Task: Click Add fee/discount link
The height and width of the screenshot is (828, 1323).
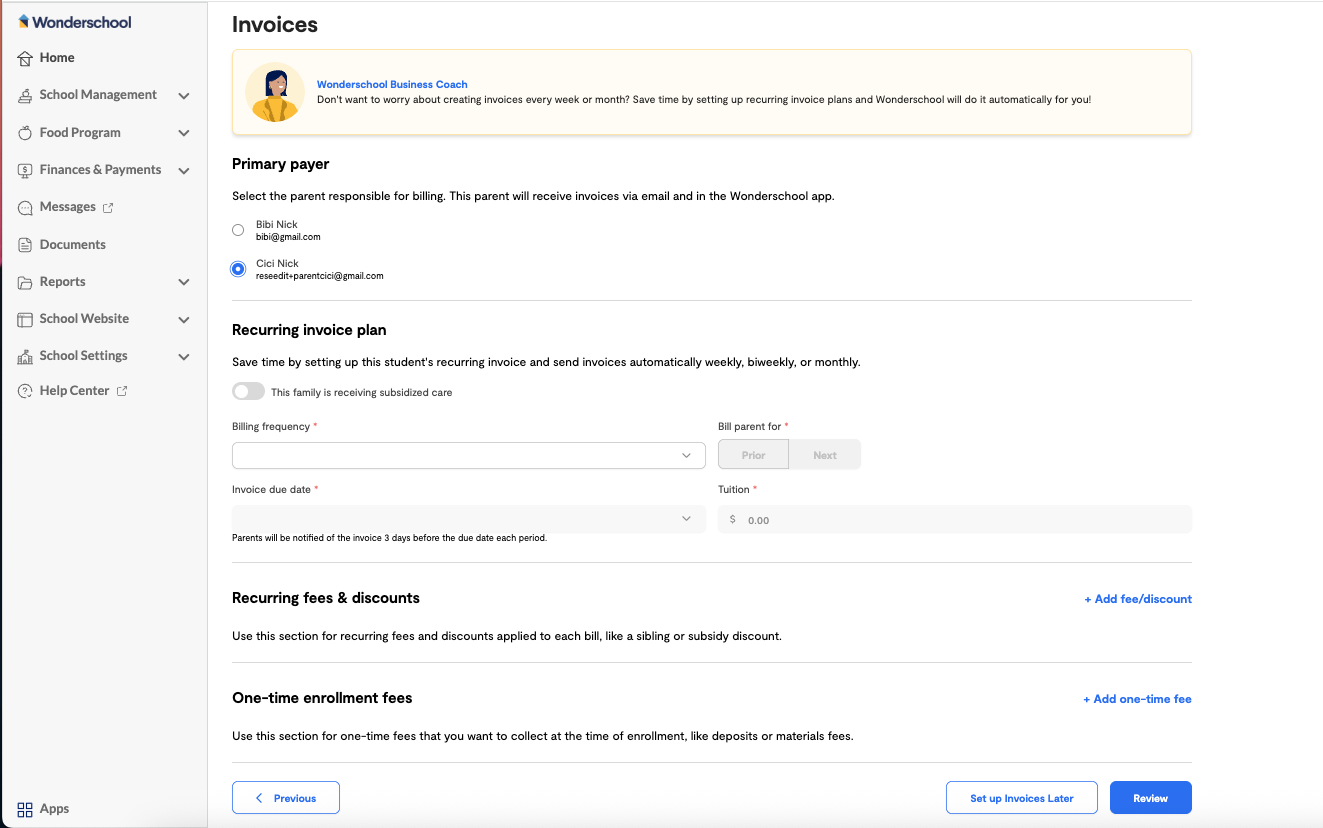Action: tap(1138, 599)
